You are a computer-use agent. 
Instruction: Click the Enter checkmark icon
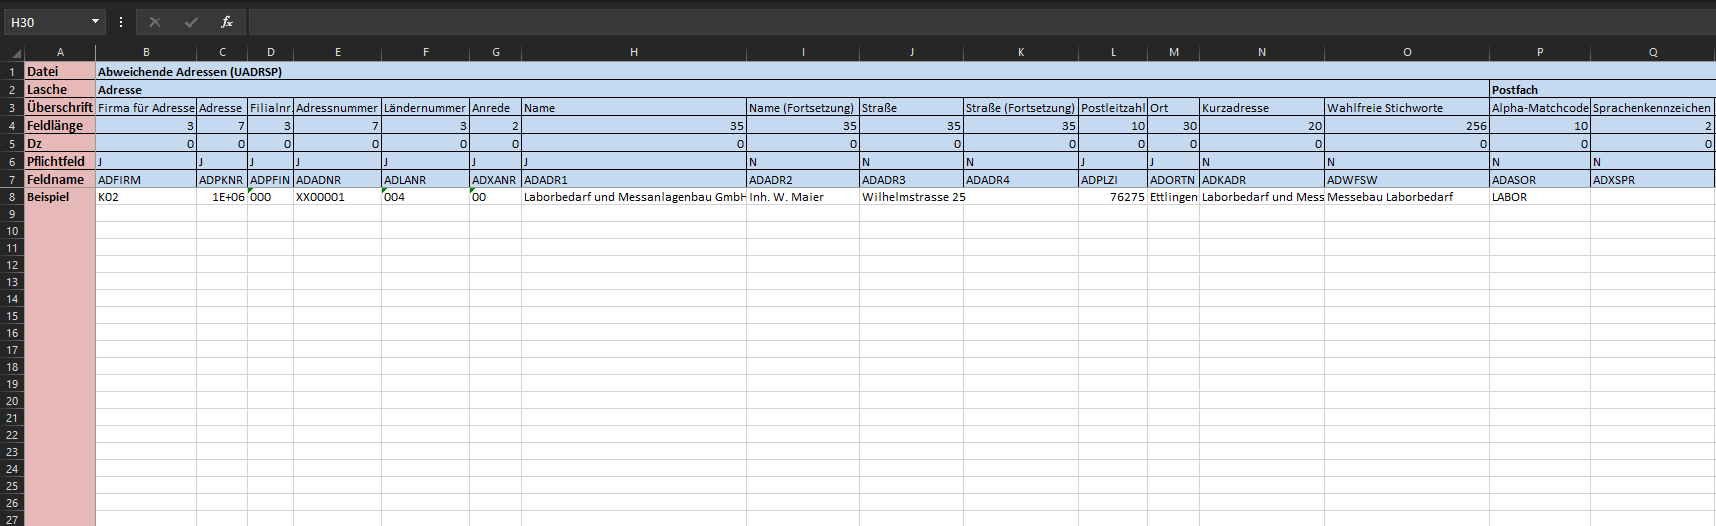pos(191,22)
